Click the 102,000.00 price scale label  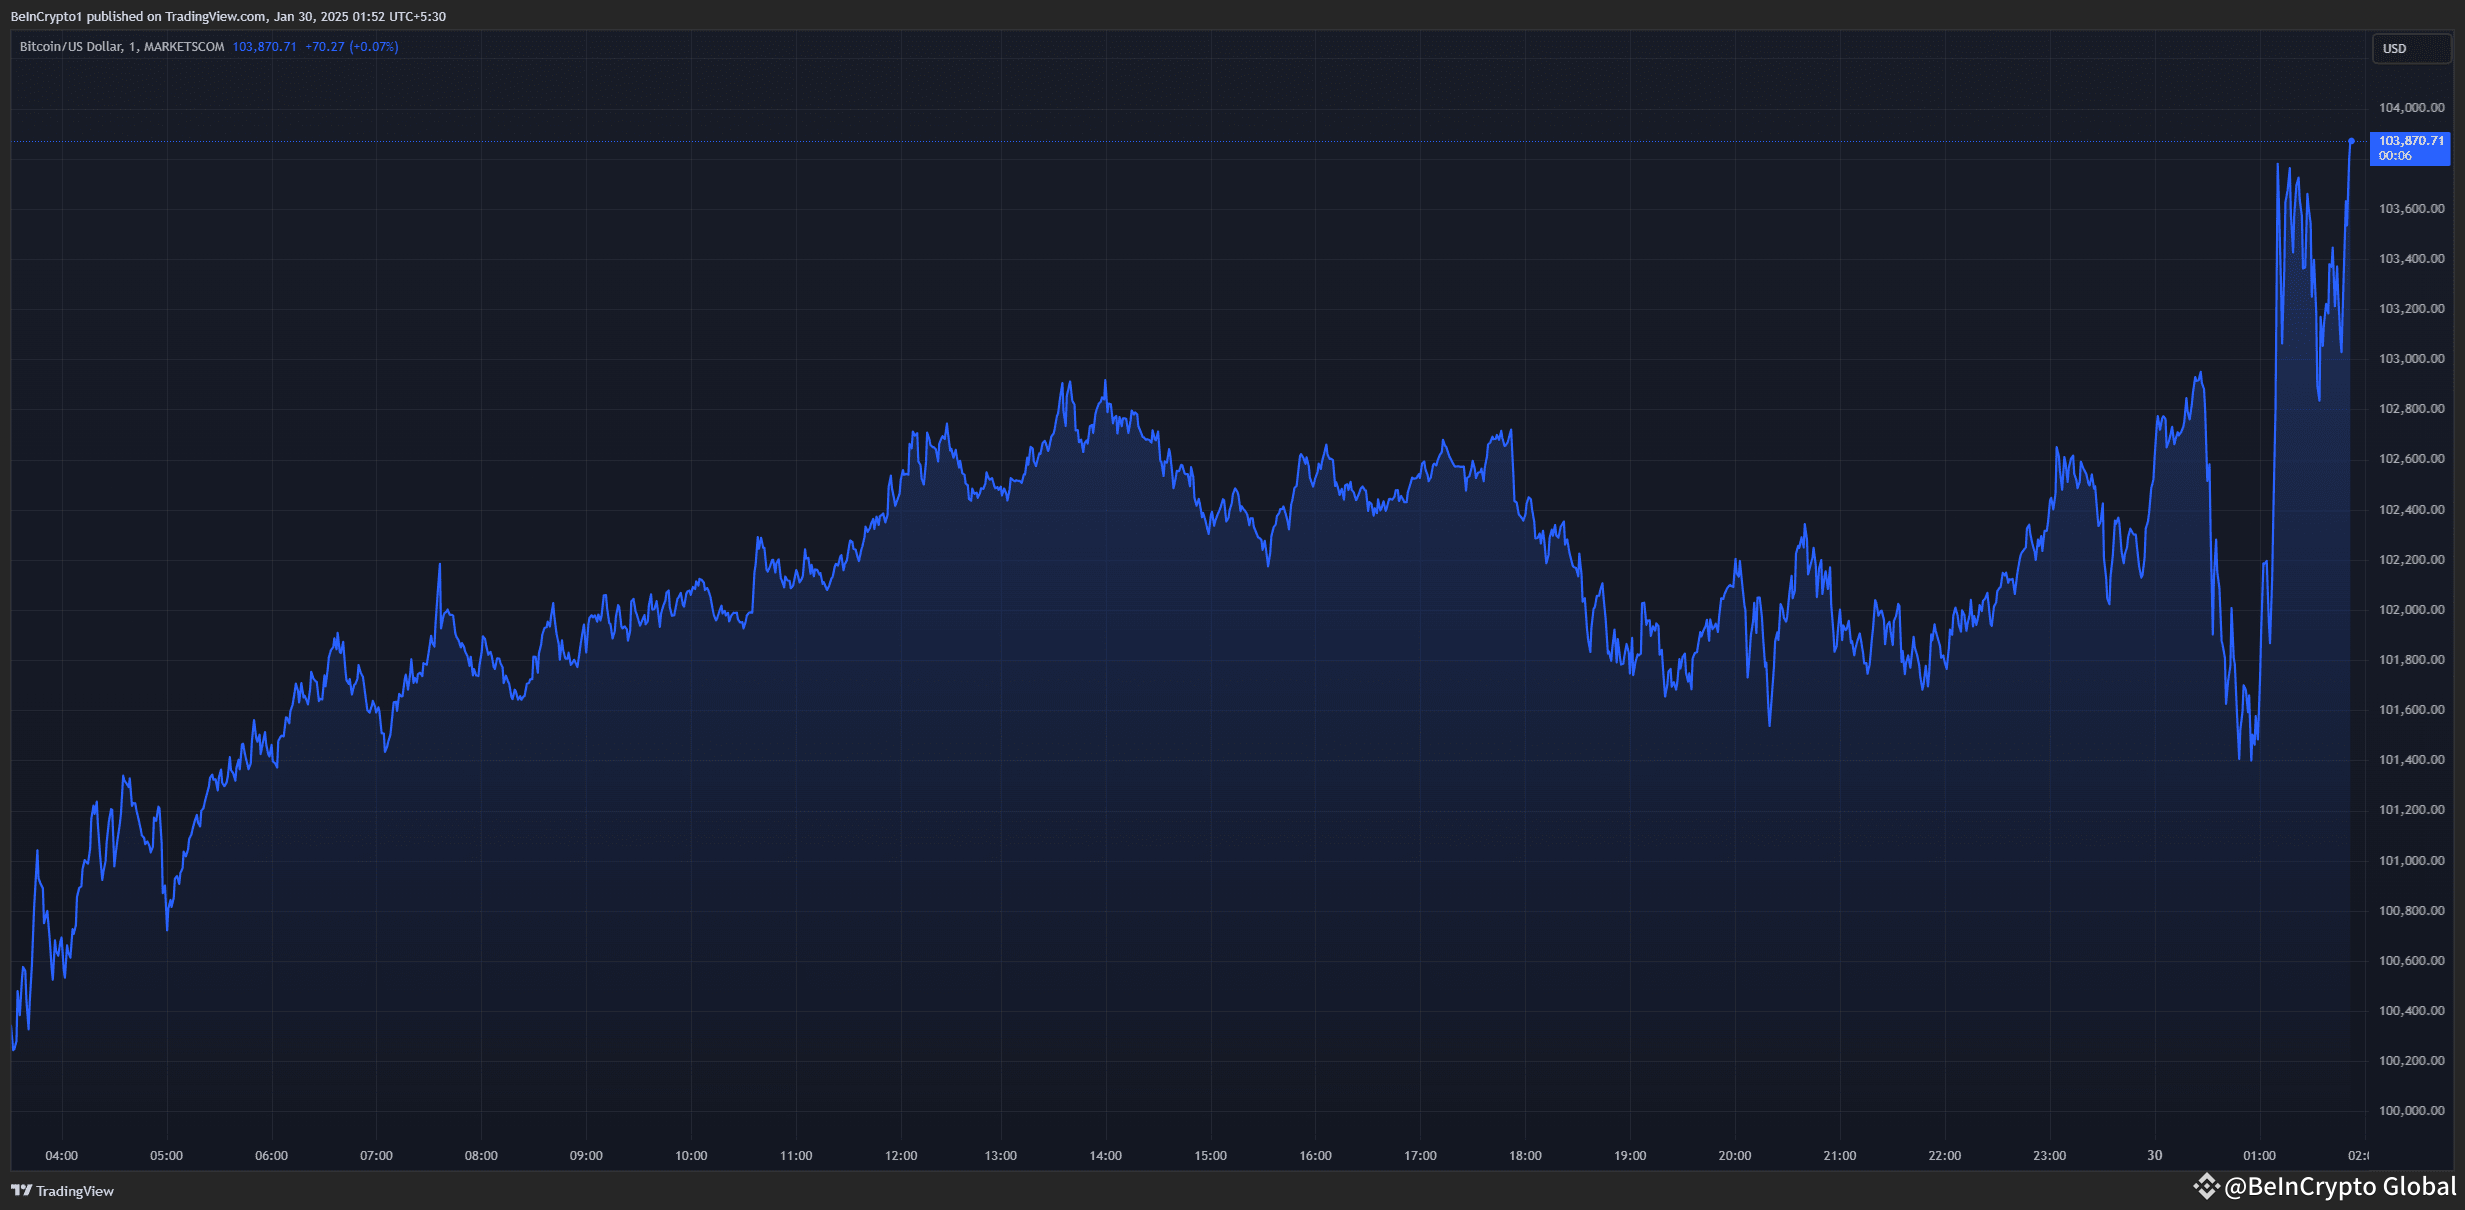coord(2411,609)
